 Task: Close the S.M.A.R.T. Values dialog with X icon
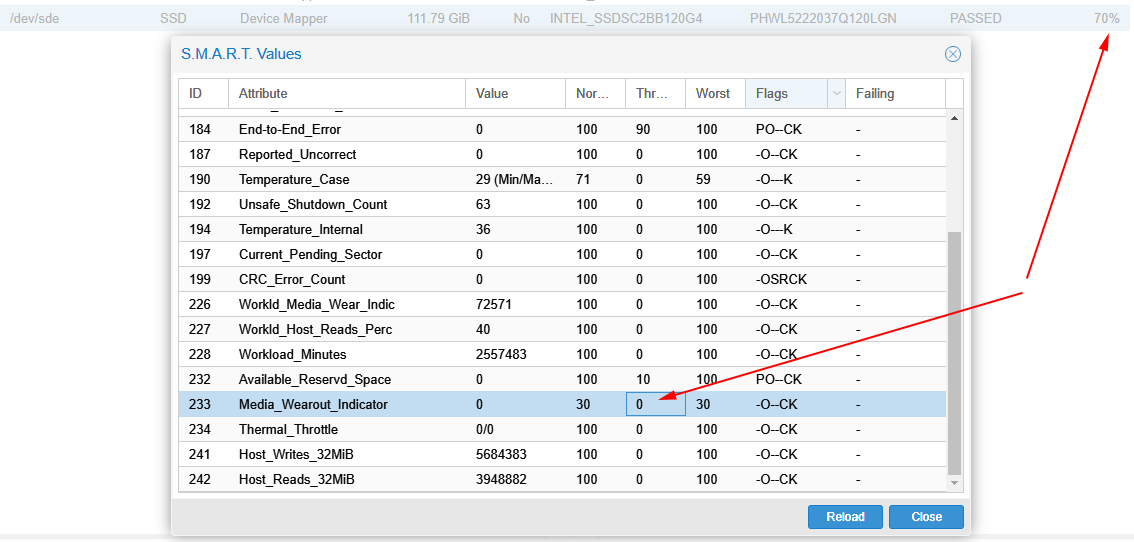point(952,54)
